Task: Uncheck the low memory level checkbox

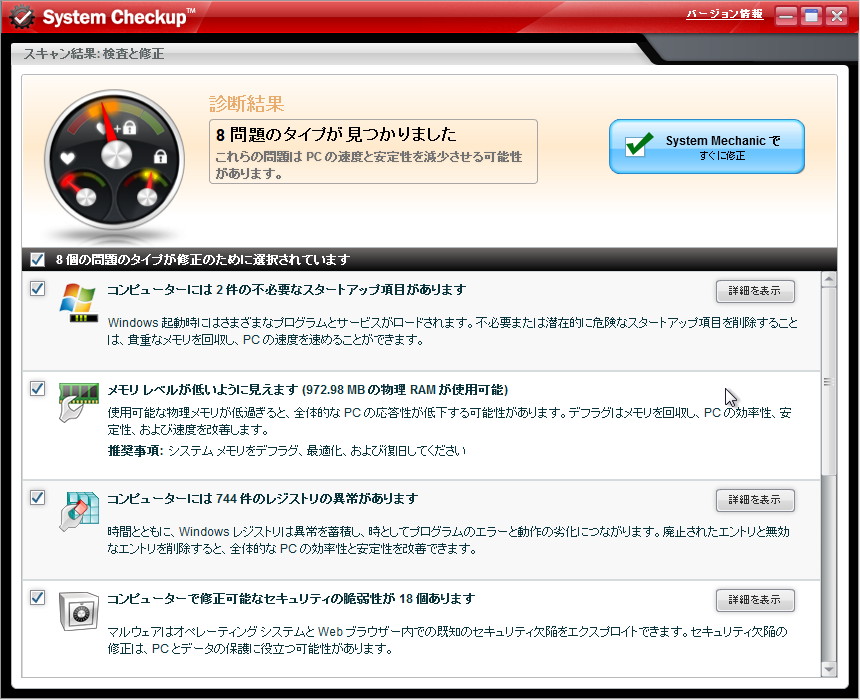Action: 37,389
